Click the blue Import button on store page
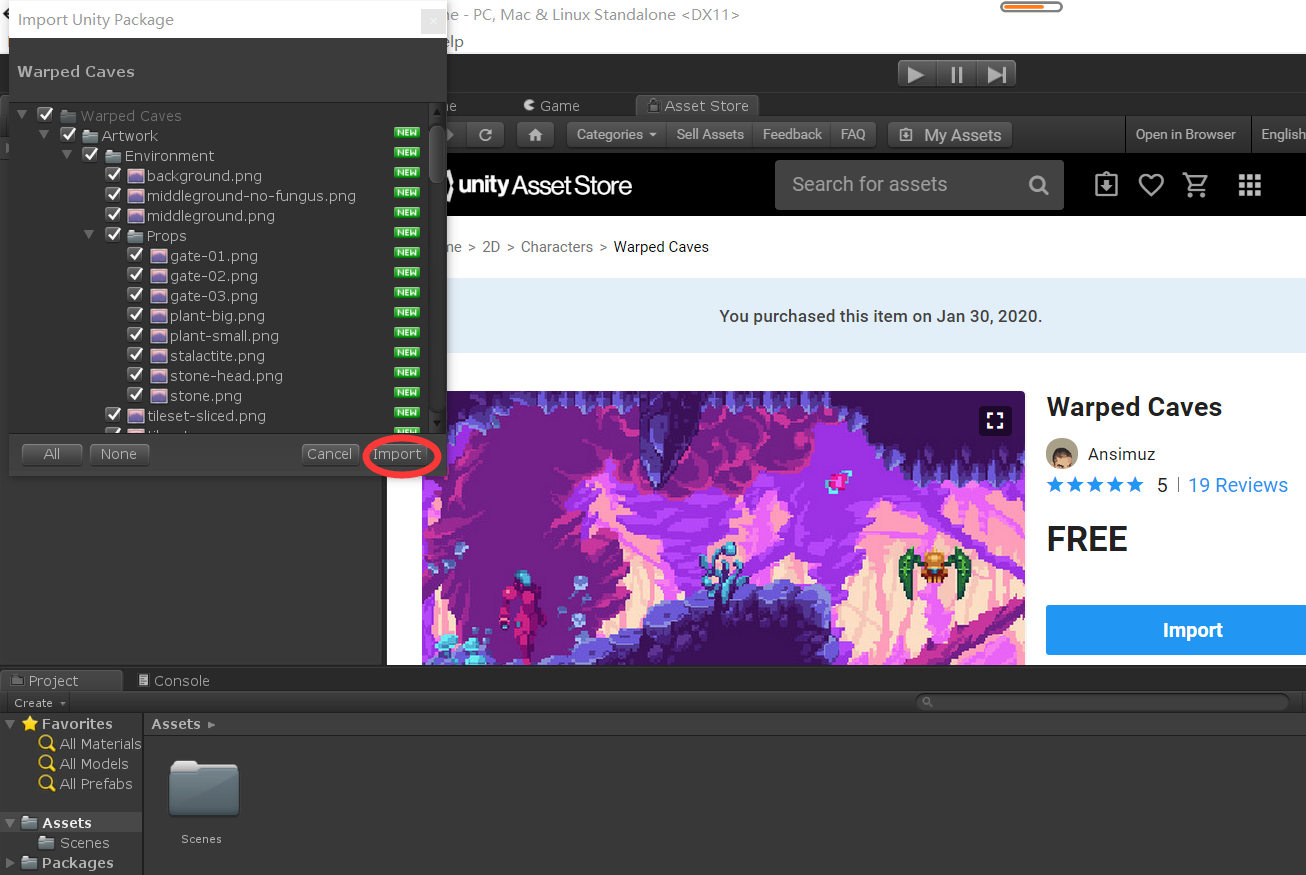This screenshot has width=1306, height=875. click(x=1176, y=630)
